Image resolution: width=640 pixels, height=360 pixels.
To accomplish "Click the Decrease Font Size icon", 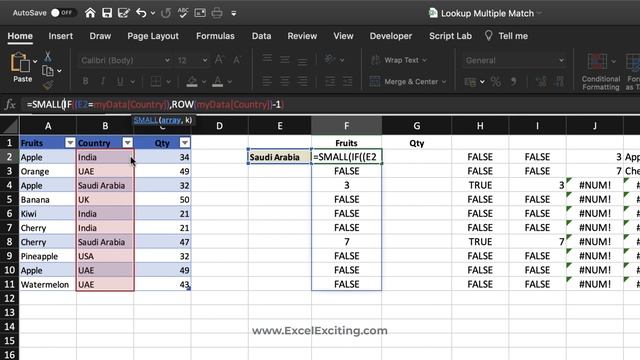I will tap(237, 60).
